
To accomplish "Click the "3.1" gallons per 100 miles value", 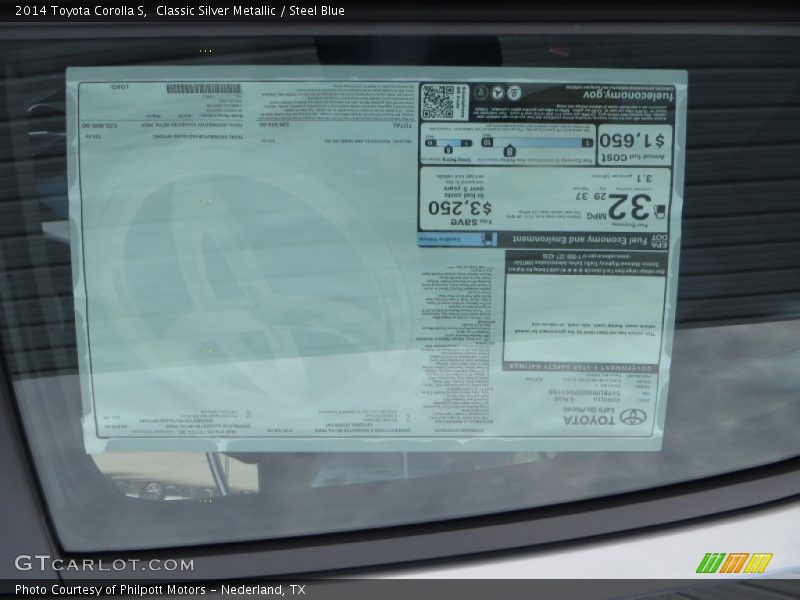I will 644,178.
